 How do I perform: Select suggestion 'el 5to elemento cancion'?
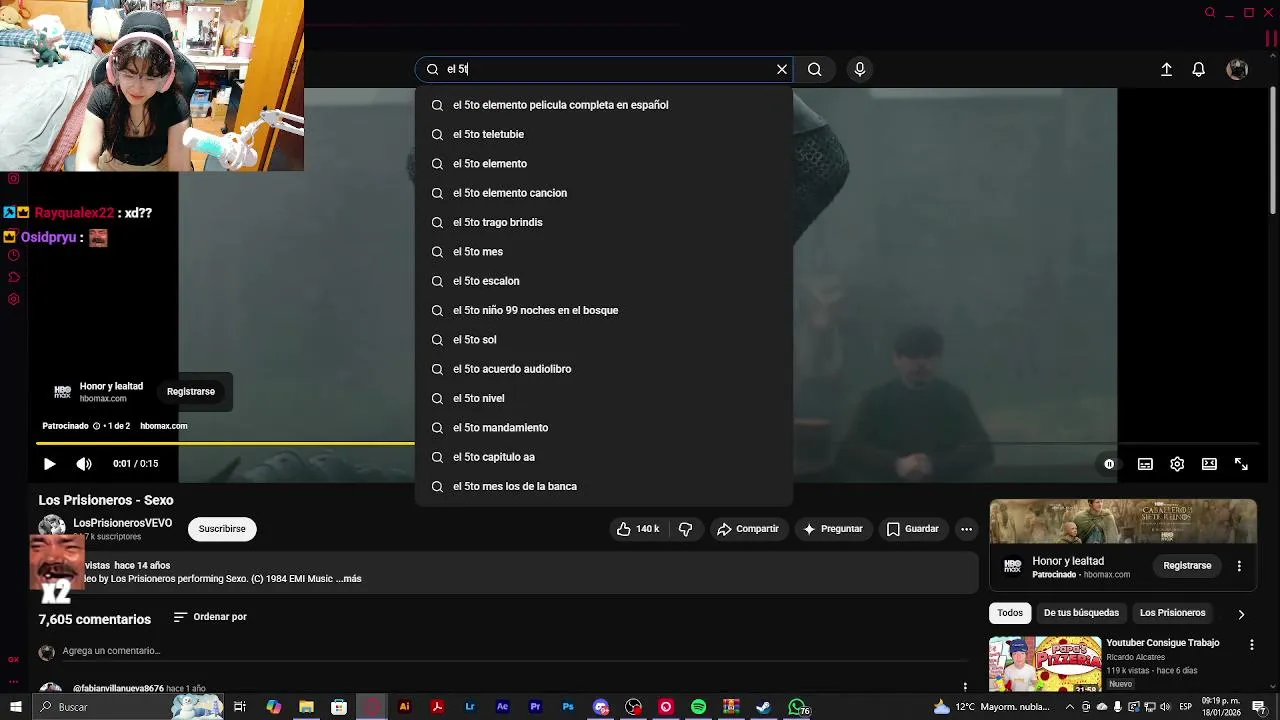point(604,193)
